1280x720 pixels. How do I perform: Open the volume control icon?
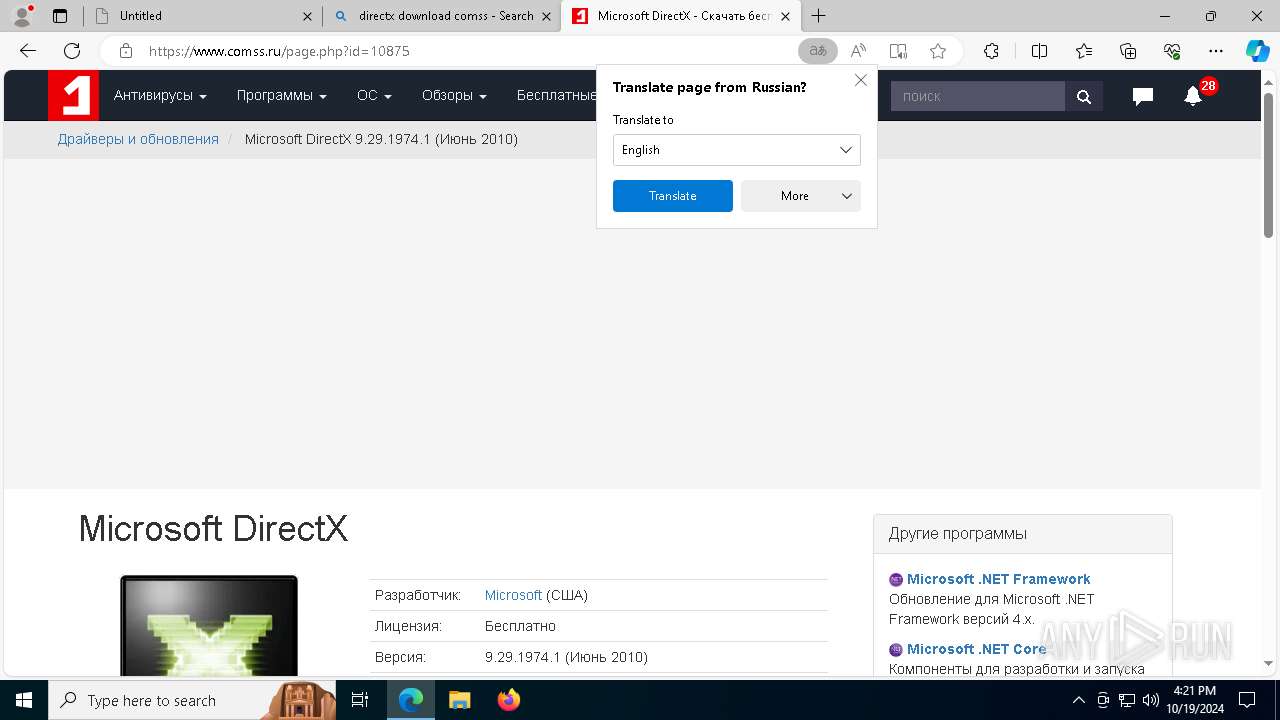(x=1151, y=700)
